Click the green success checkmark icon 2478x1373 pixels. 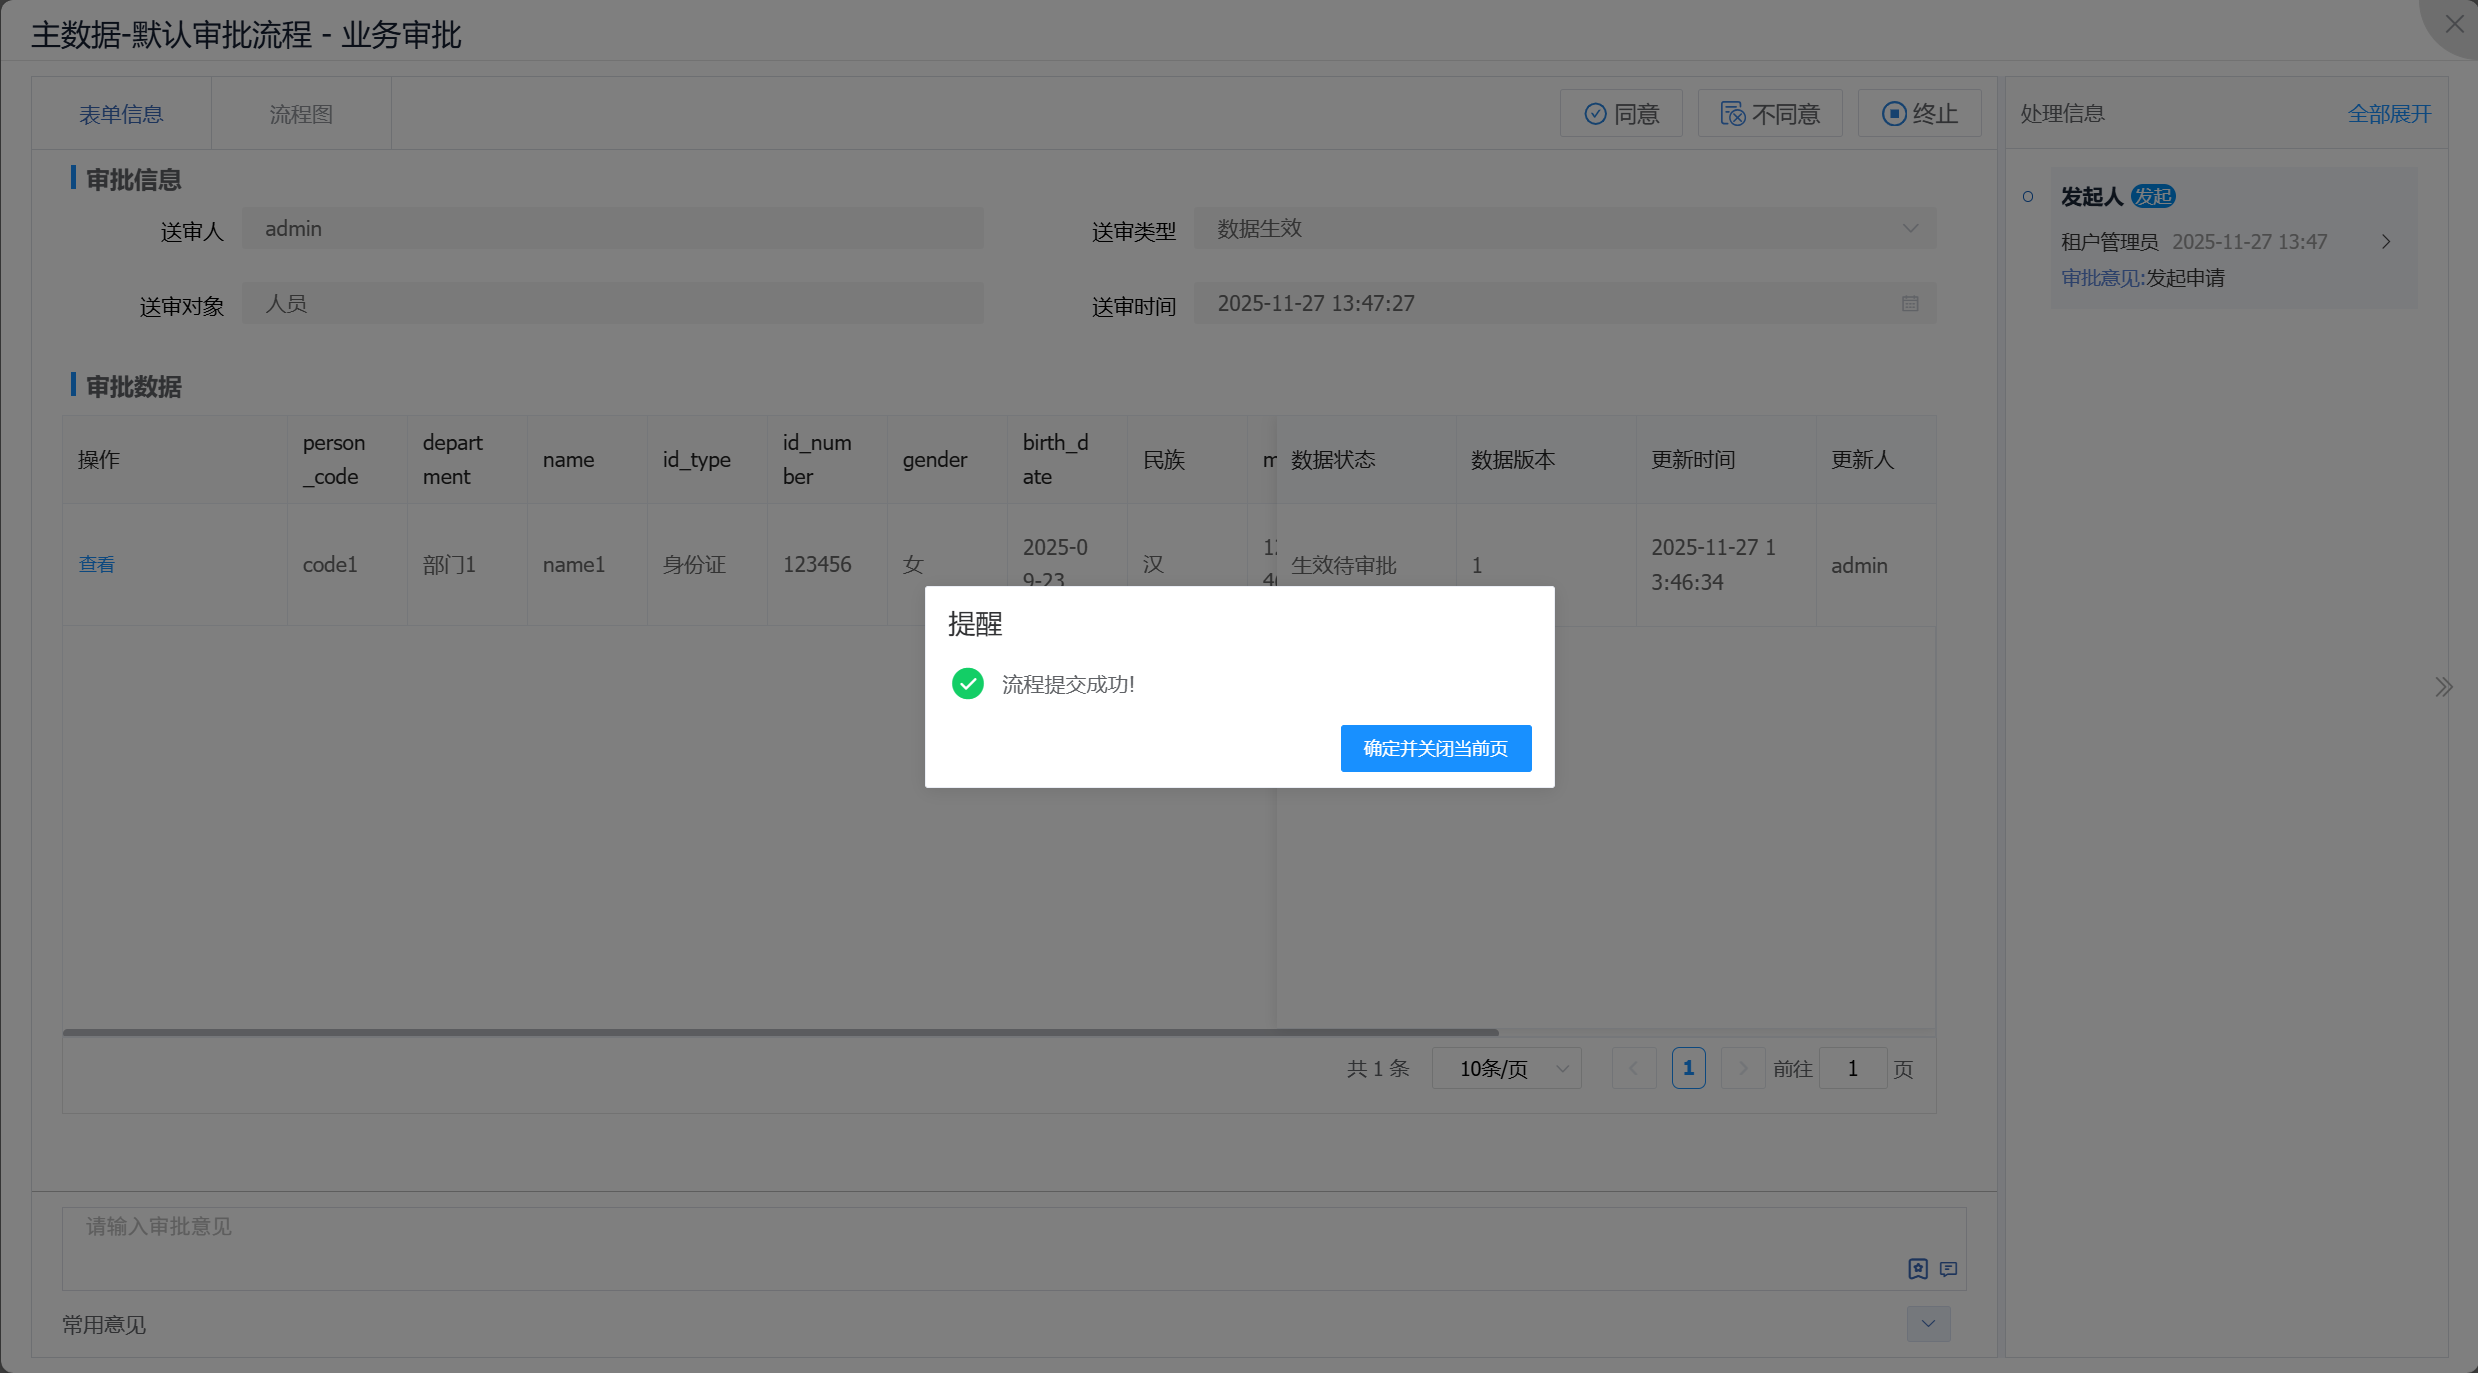click(x=967, y=684)
